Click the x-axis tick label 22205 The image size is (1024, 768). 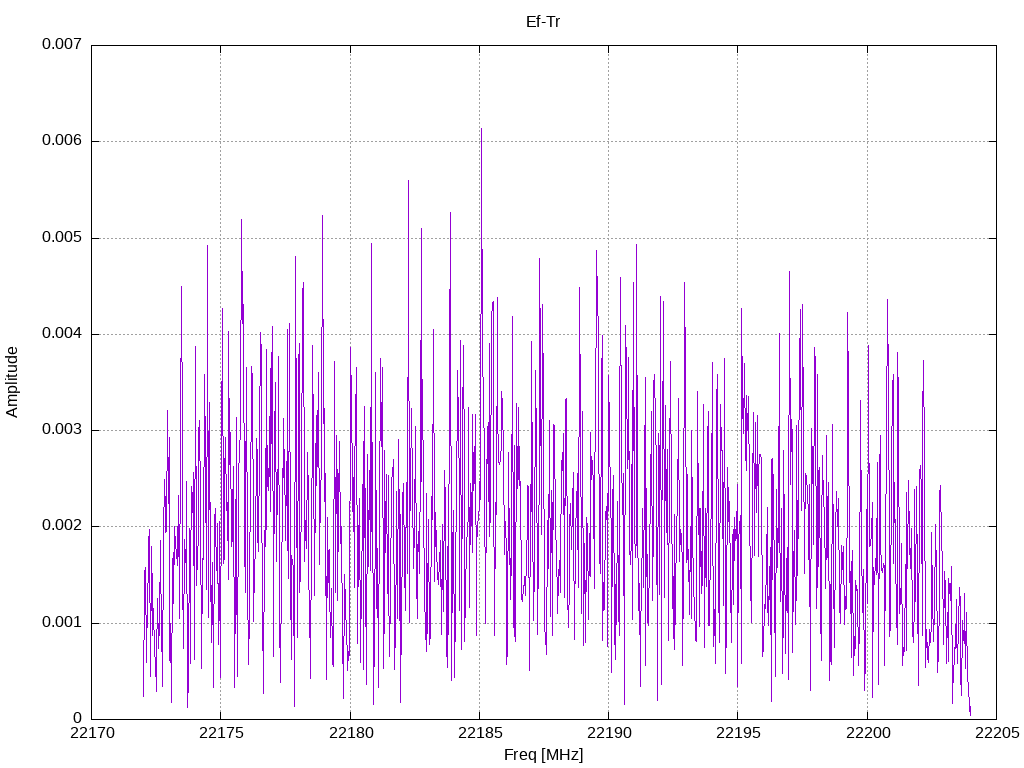pyautogui.click(x=997, y=733)
